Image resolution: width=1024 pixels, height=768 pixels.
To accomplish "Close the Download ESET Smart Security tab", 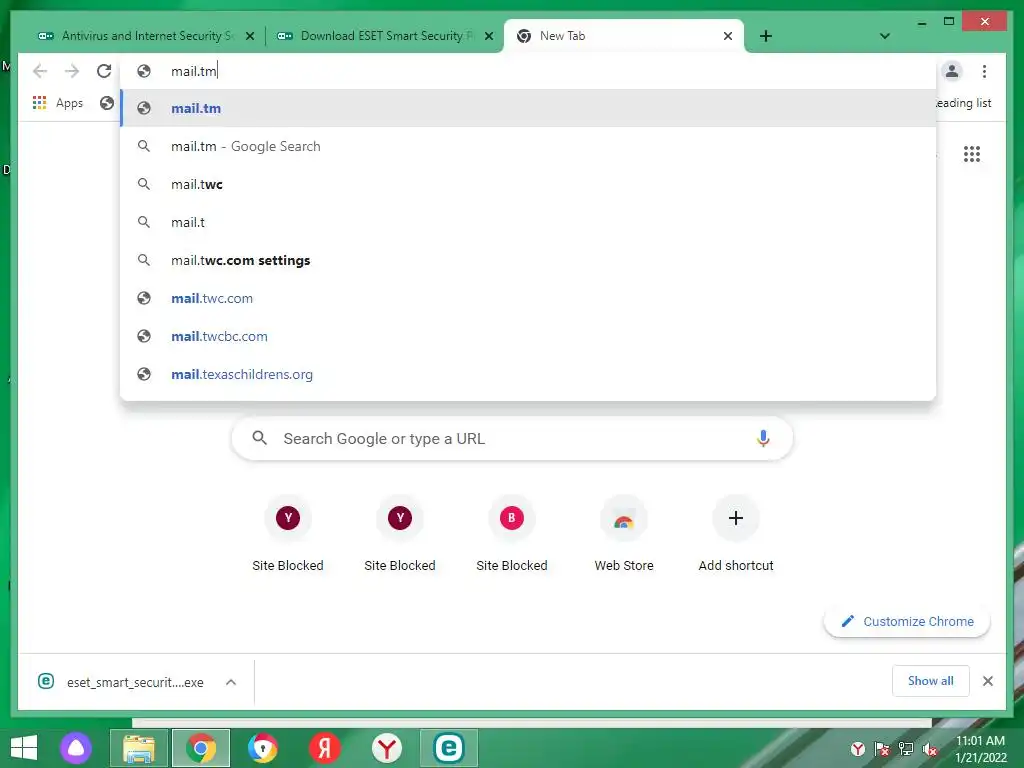I will (x=488, y=37).
